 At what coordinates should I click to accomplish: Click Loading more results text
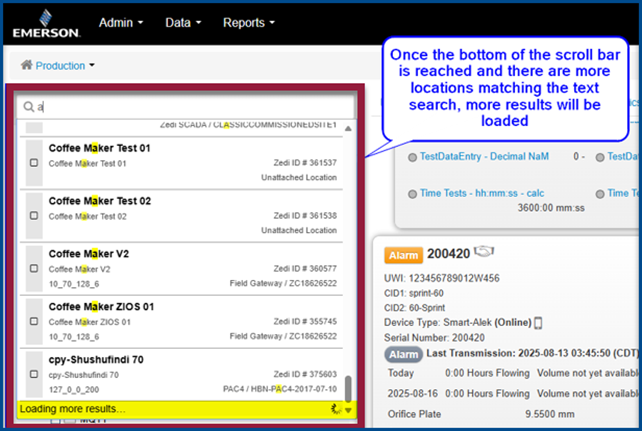coord(72,409)
